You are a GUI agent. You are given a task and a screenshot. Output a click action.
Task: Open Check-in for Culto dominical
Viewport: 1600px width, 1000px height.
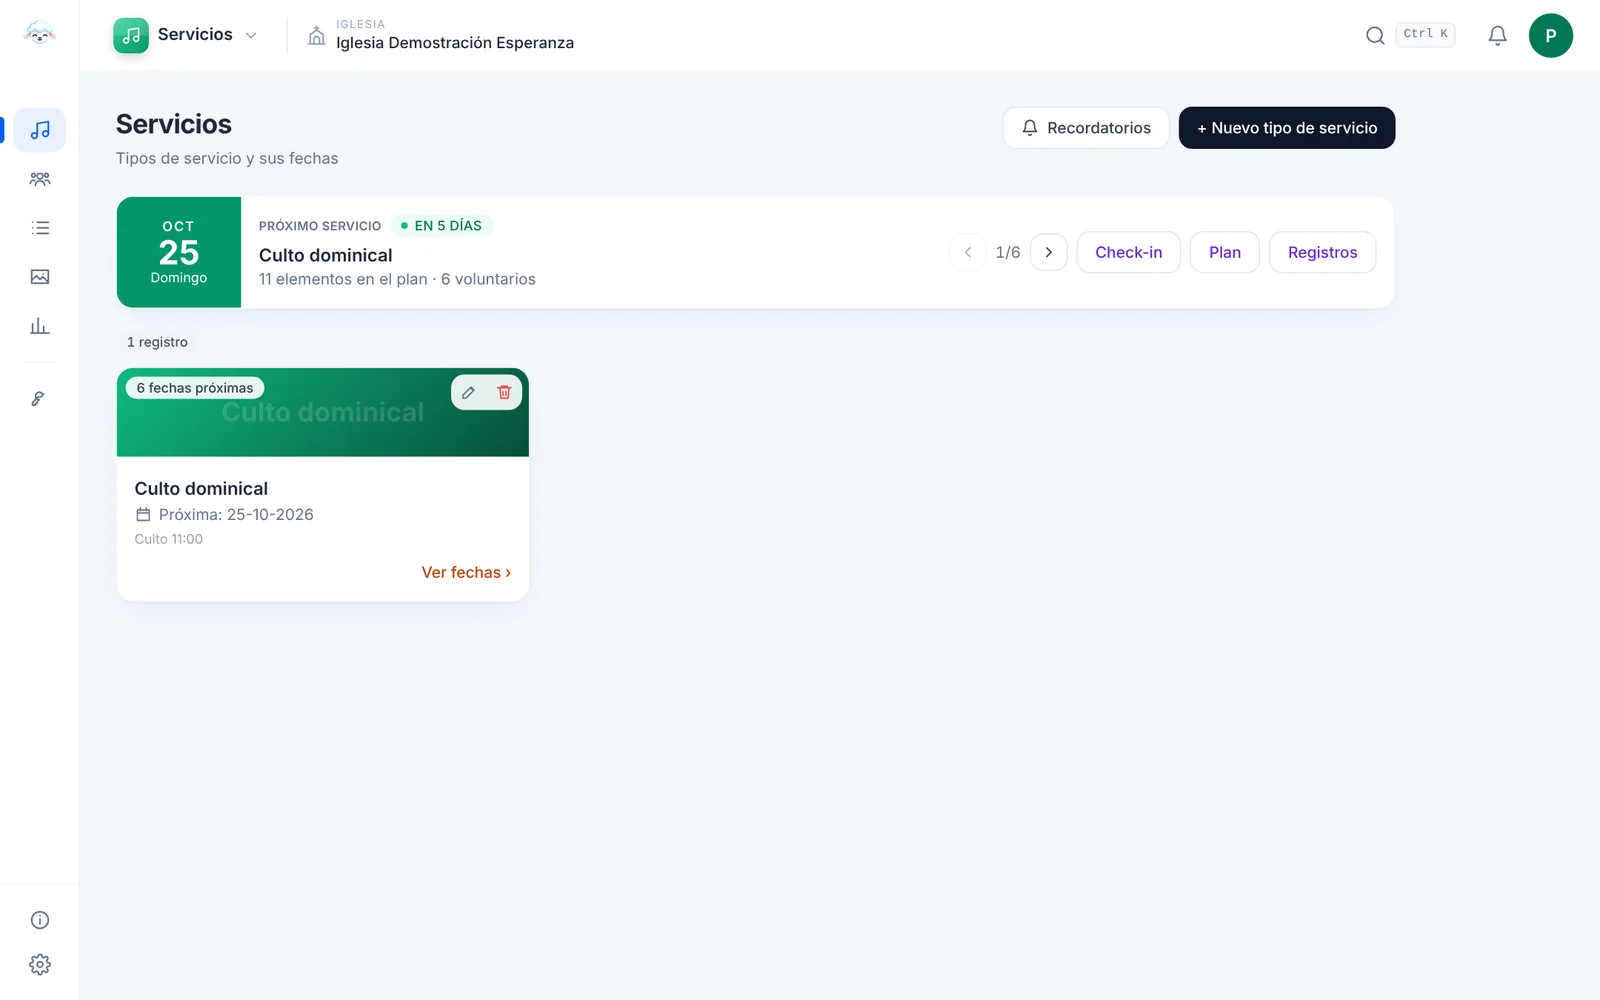coord(1129,252)
